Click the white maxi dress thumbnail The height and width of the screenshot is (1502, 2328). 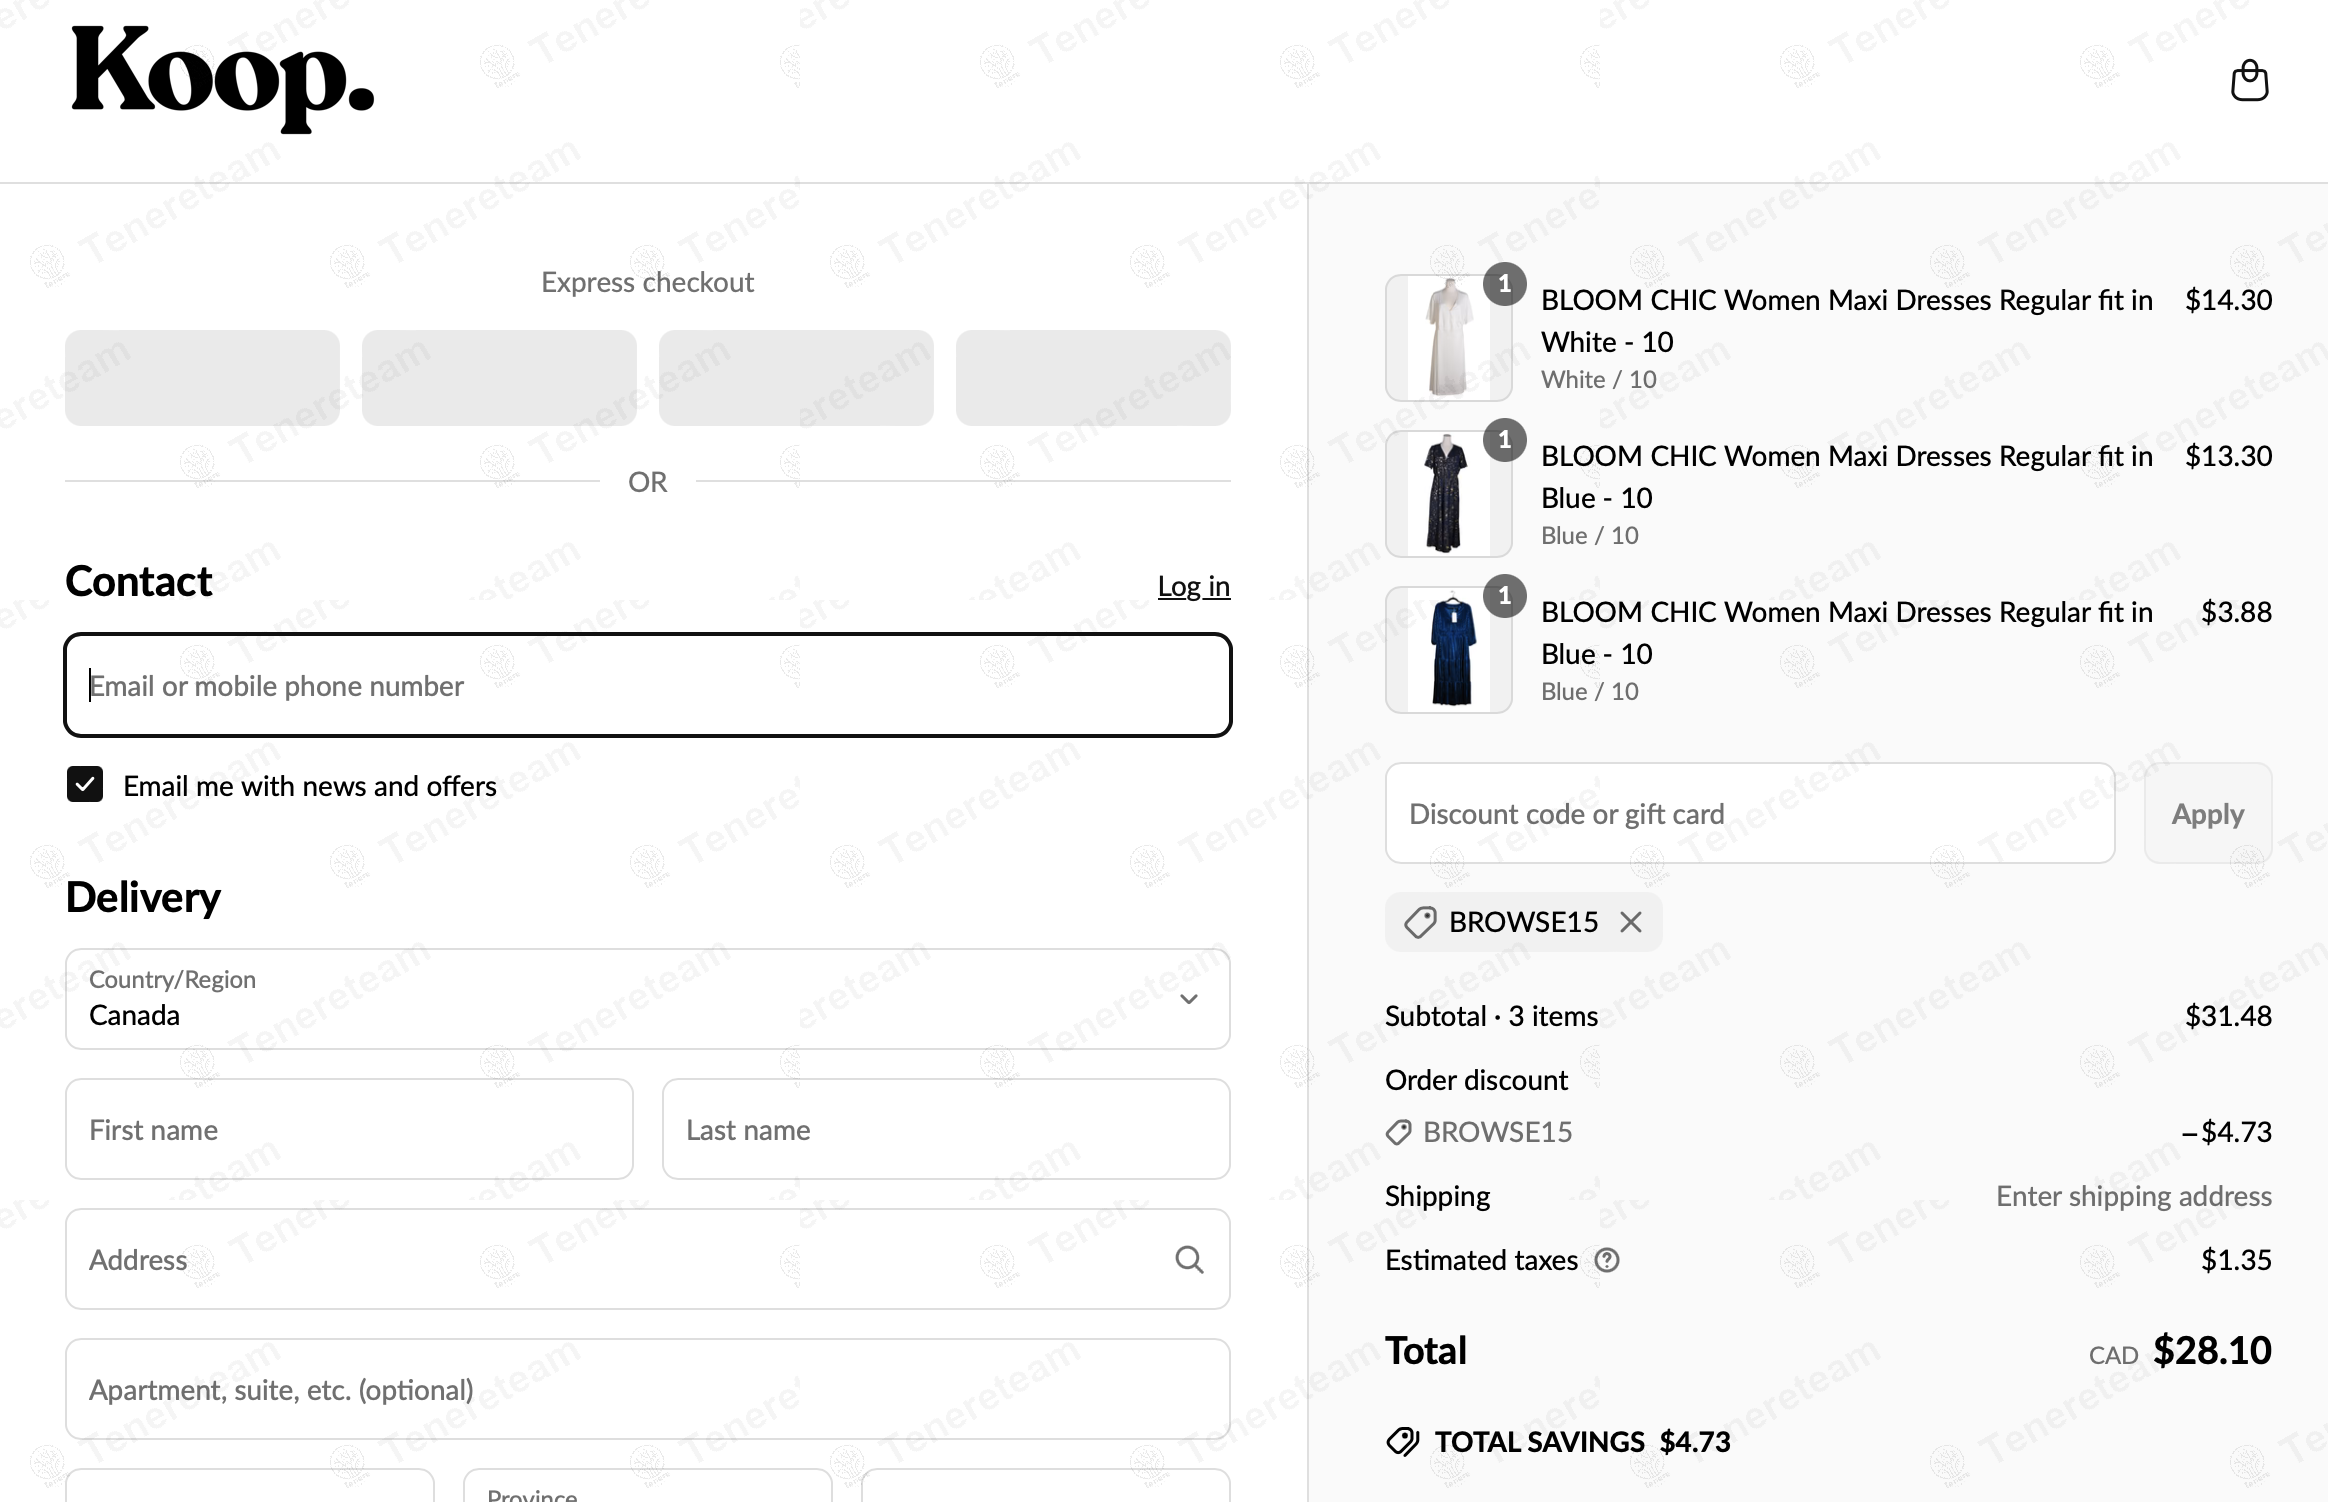[x=1448, y=338]
